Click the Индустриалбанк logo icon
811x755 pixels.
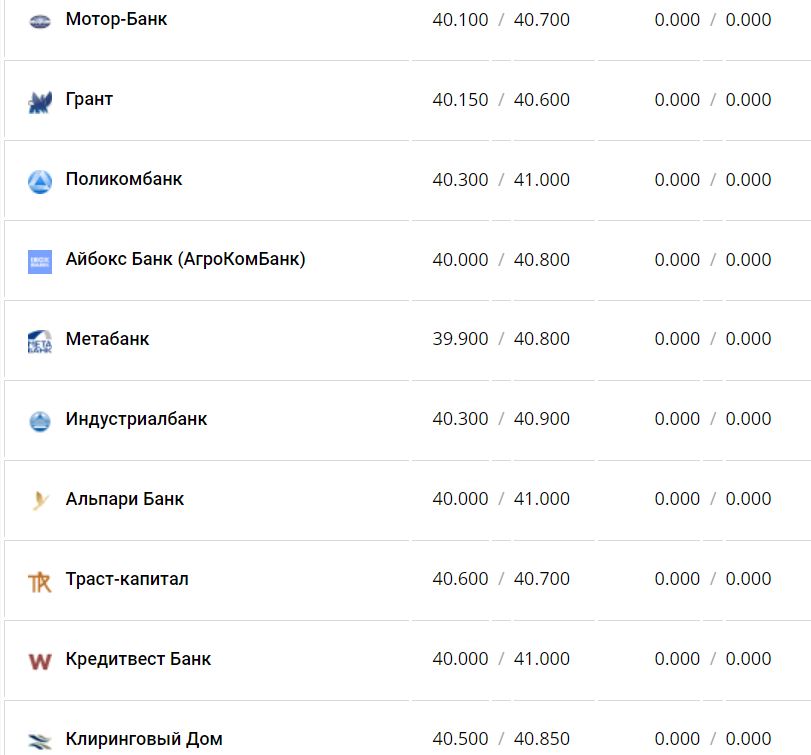pyautogui.click(x=39, y=421)
